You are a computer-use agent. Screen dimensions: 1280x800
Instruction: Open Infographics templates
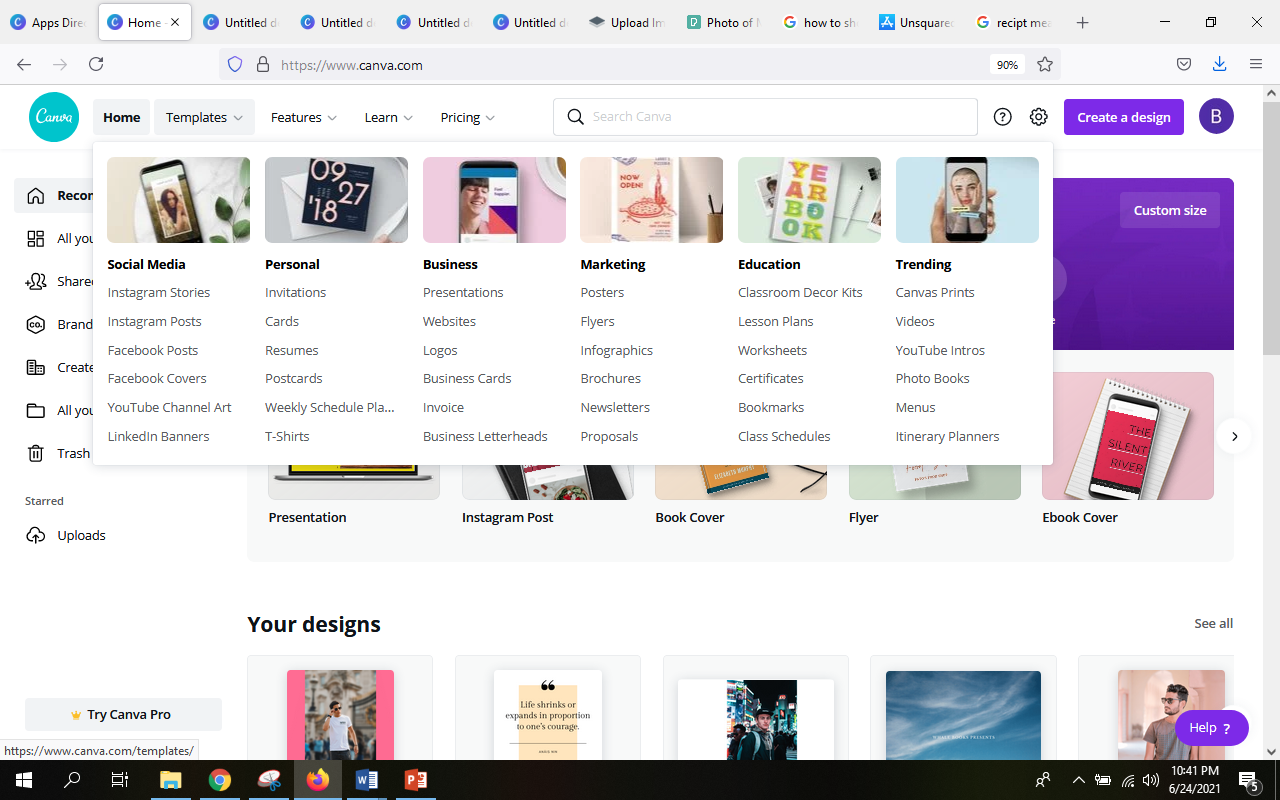pyautogui.click(x=616, y=350)
